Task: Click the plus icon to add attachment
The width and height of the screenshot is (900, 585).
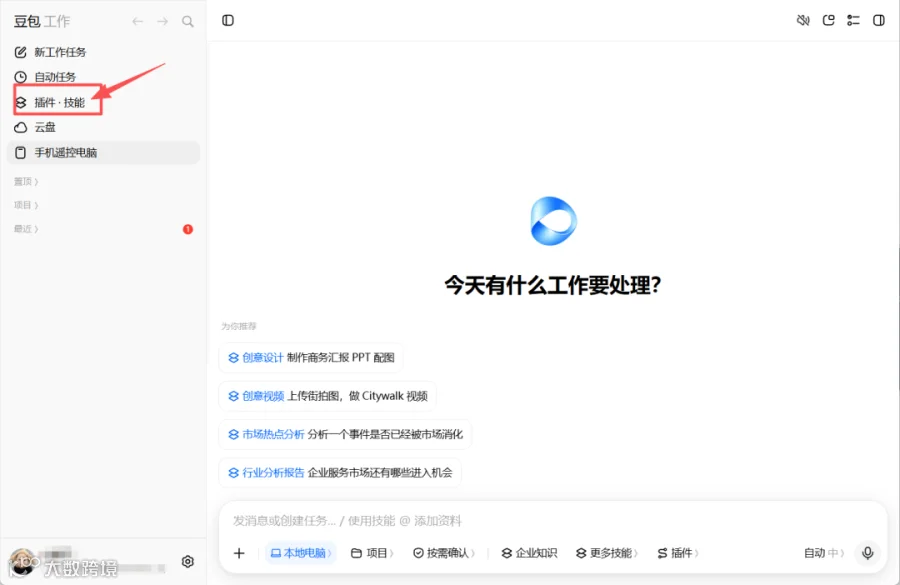Action: (x=239, y=553)
